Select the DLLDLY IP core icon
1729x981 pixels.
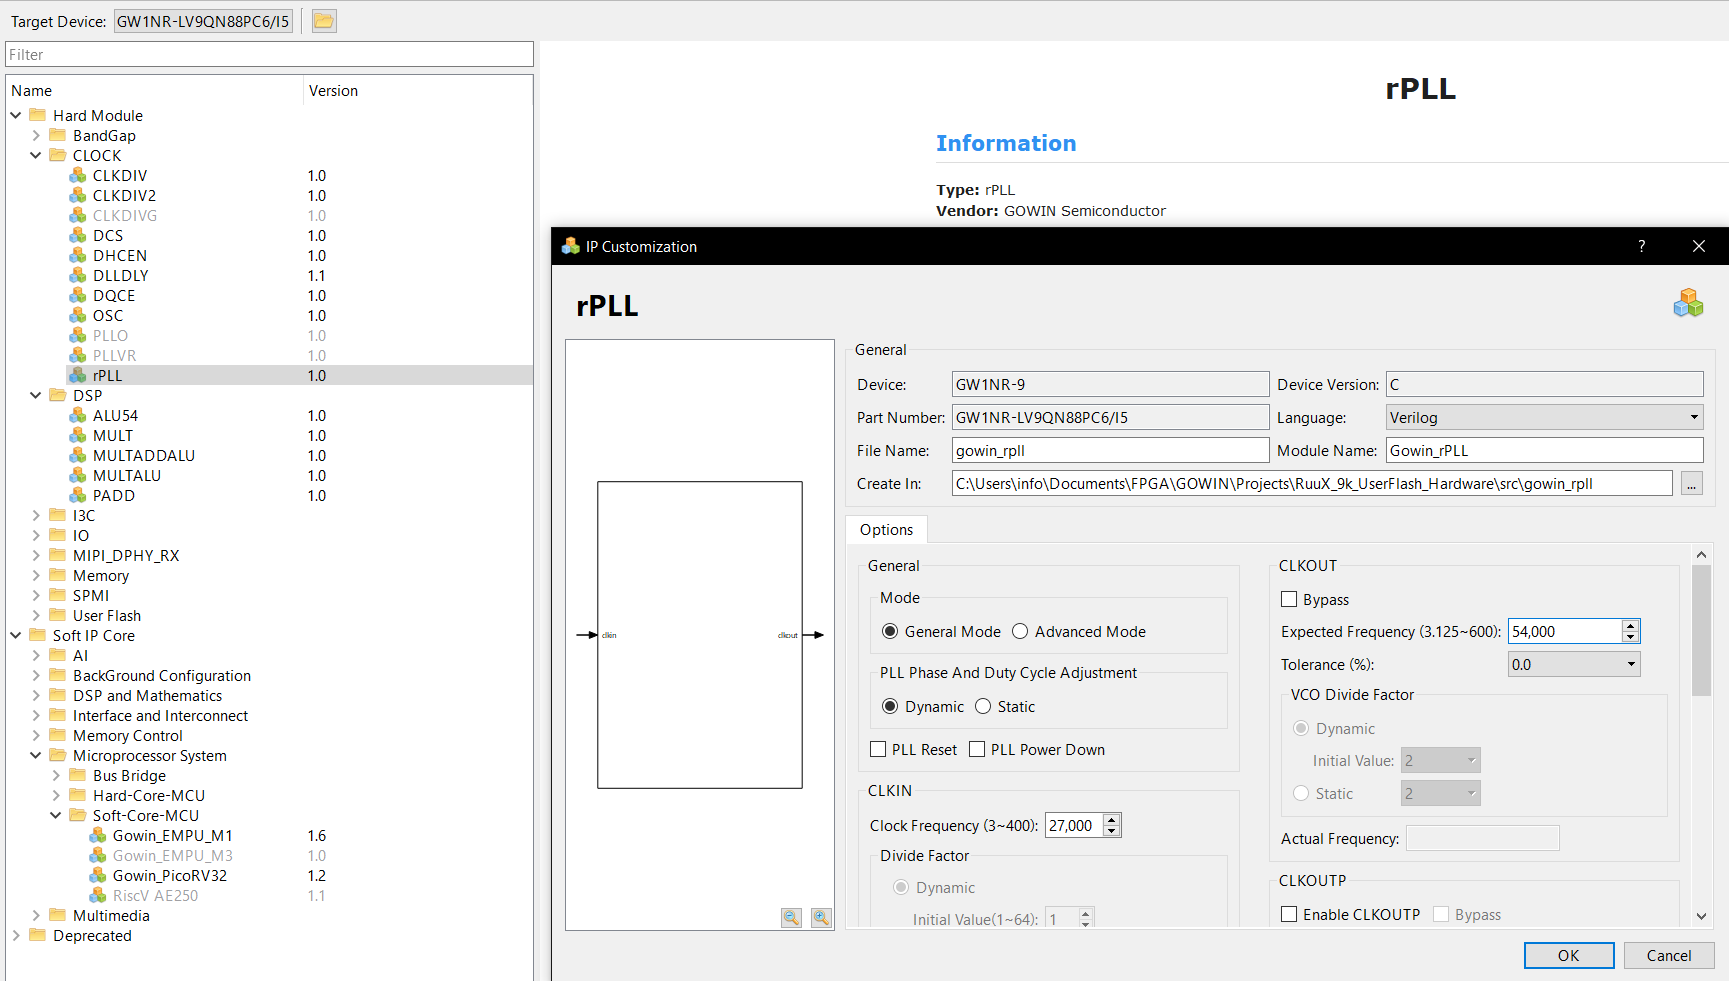[78, 275]
